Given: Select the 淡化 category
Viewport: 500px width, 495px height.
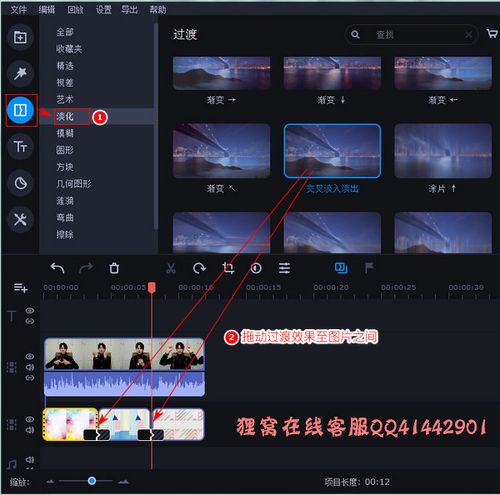Looking at the screenshot, I should point(65,116).
